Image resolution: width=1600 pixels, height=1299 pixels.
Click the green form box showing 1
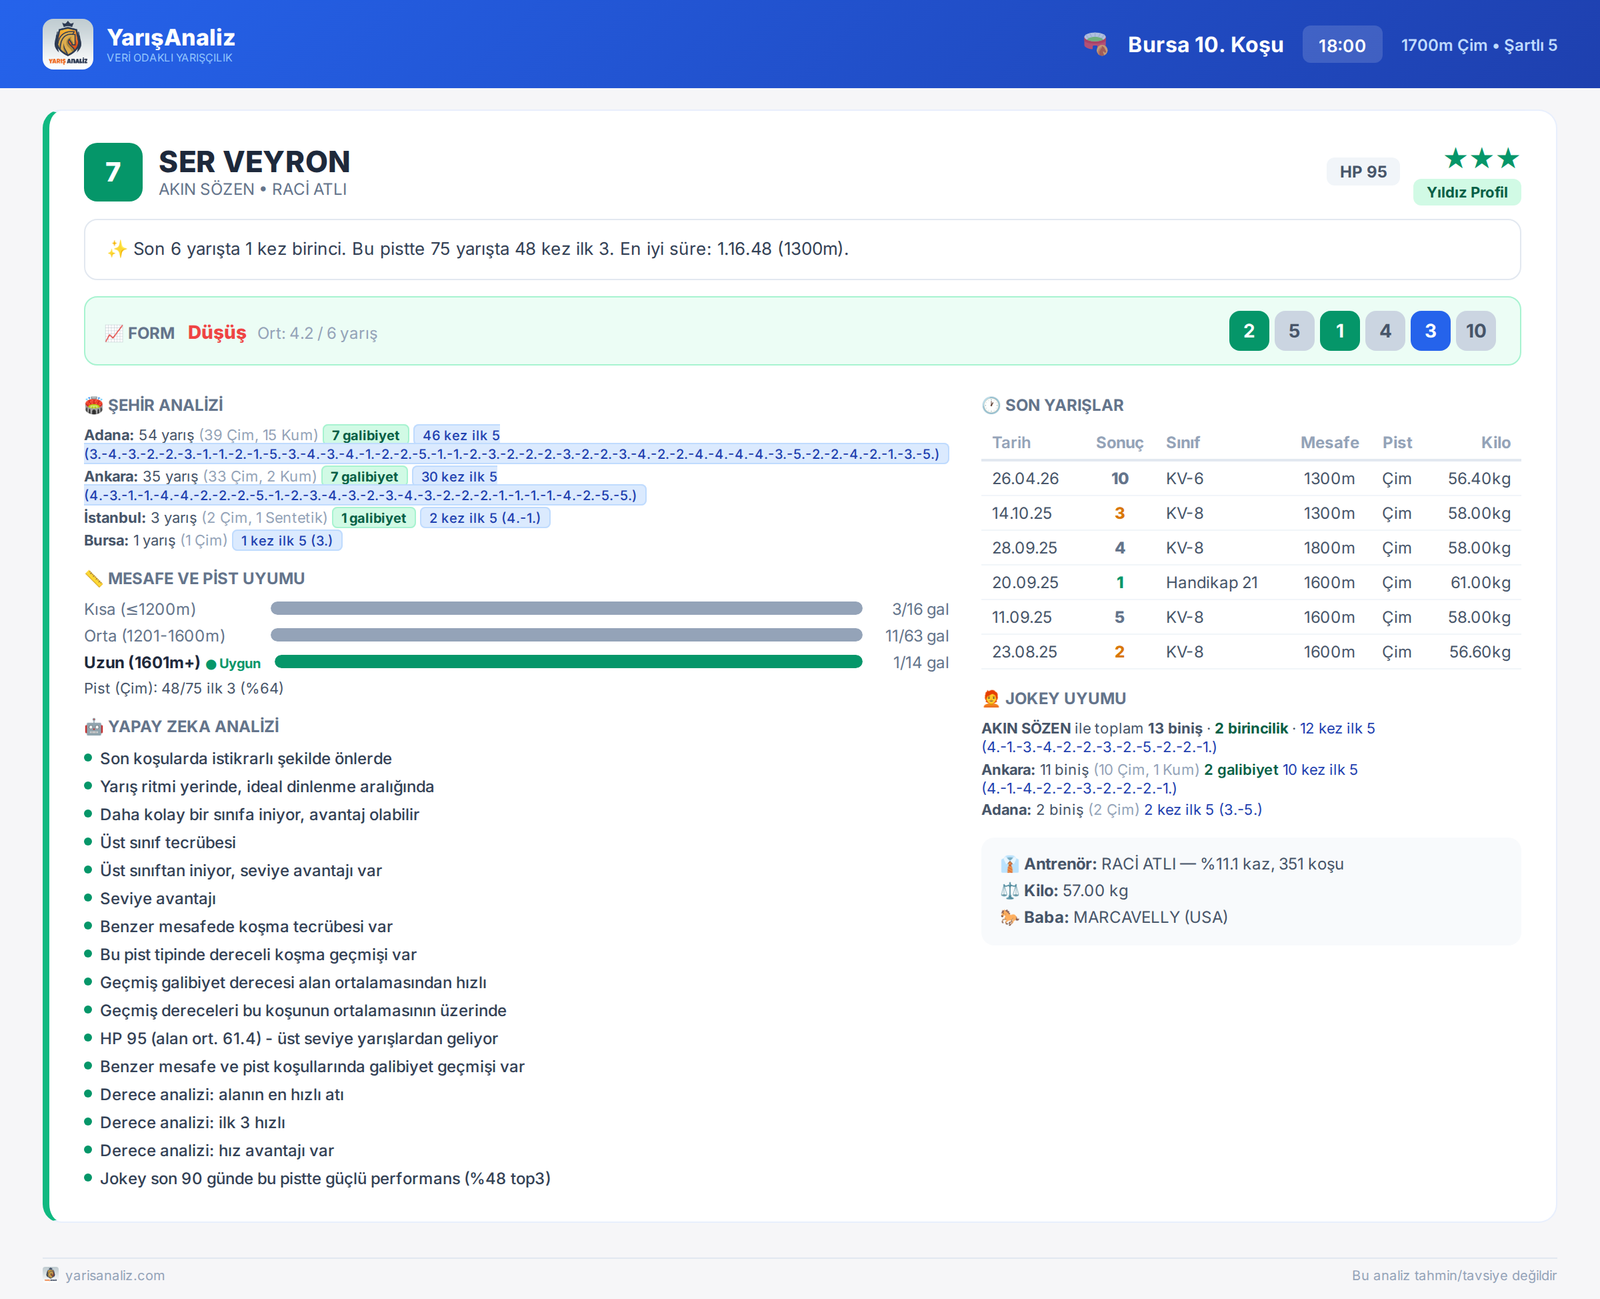[1340, 331]
